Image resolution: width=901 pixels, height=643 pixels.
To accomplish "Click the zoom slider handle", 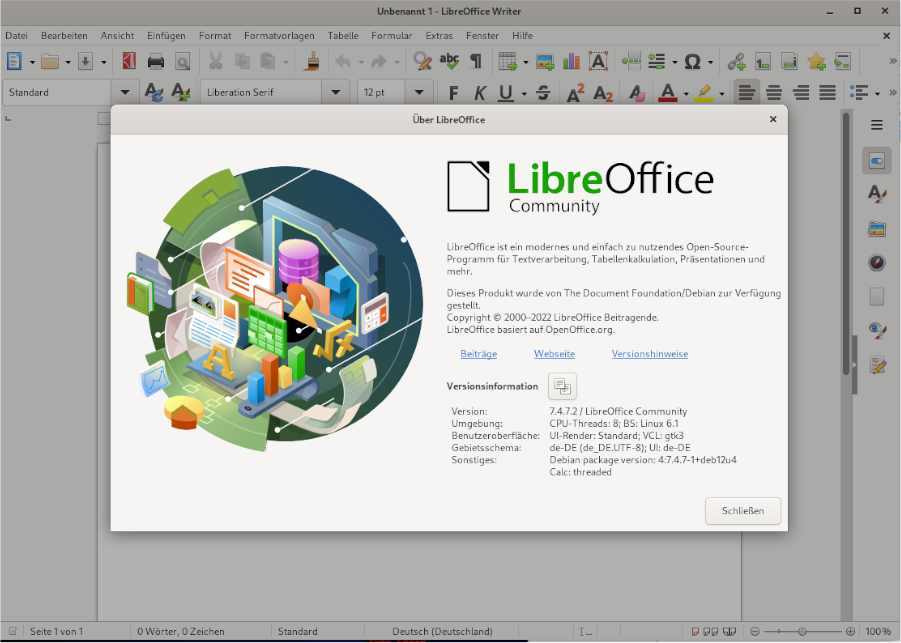I will [802, 632].
